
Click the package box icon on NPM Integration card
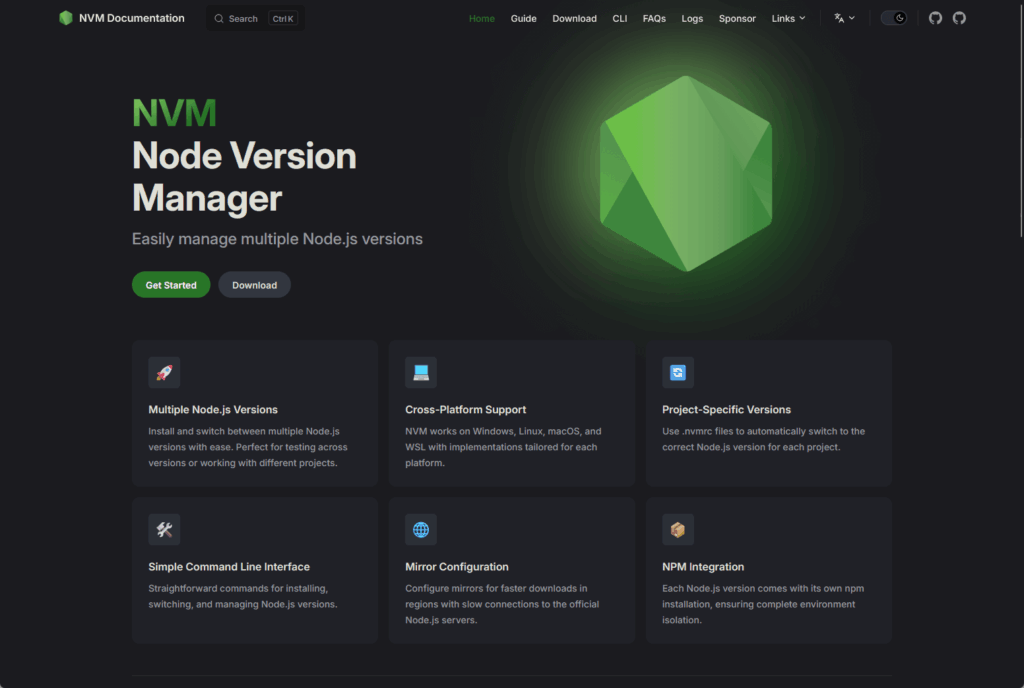pos(678,529)
